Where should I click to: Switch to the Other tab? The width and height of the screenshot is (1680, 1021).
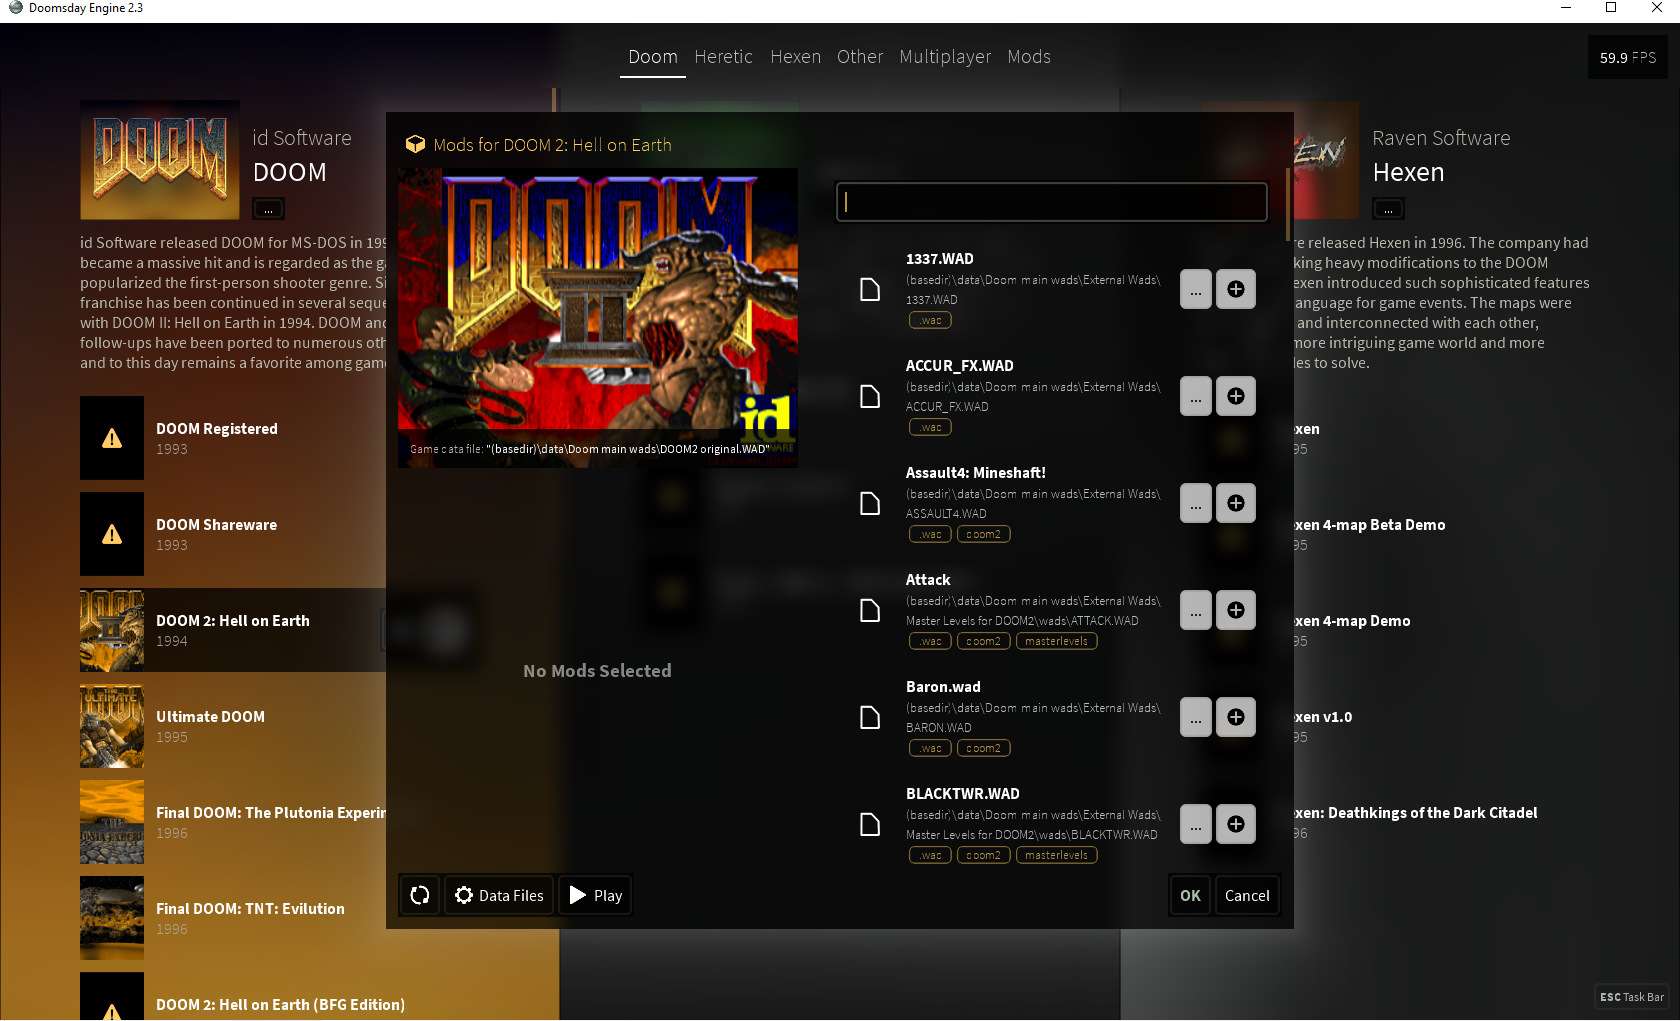pos(860,57)
